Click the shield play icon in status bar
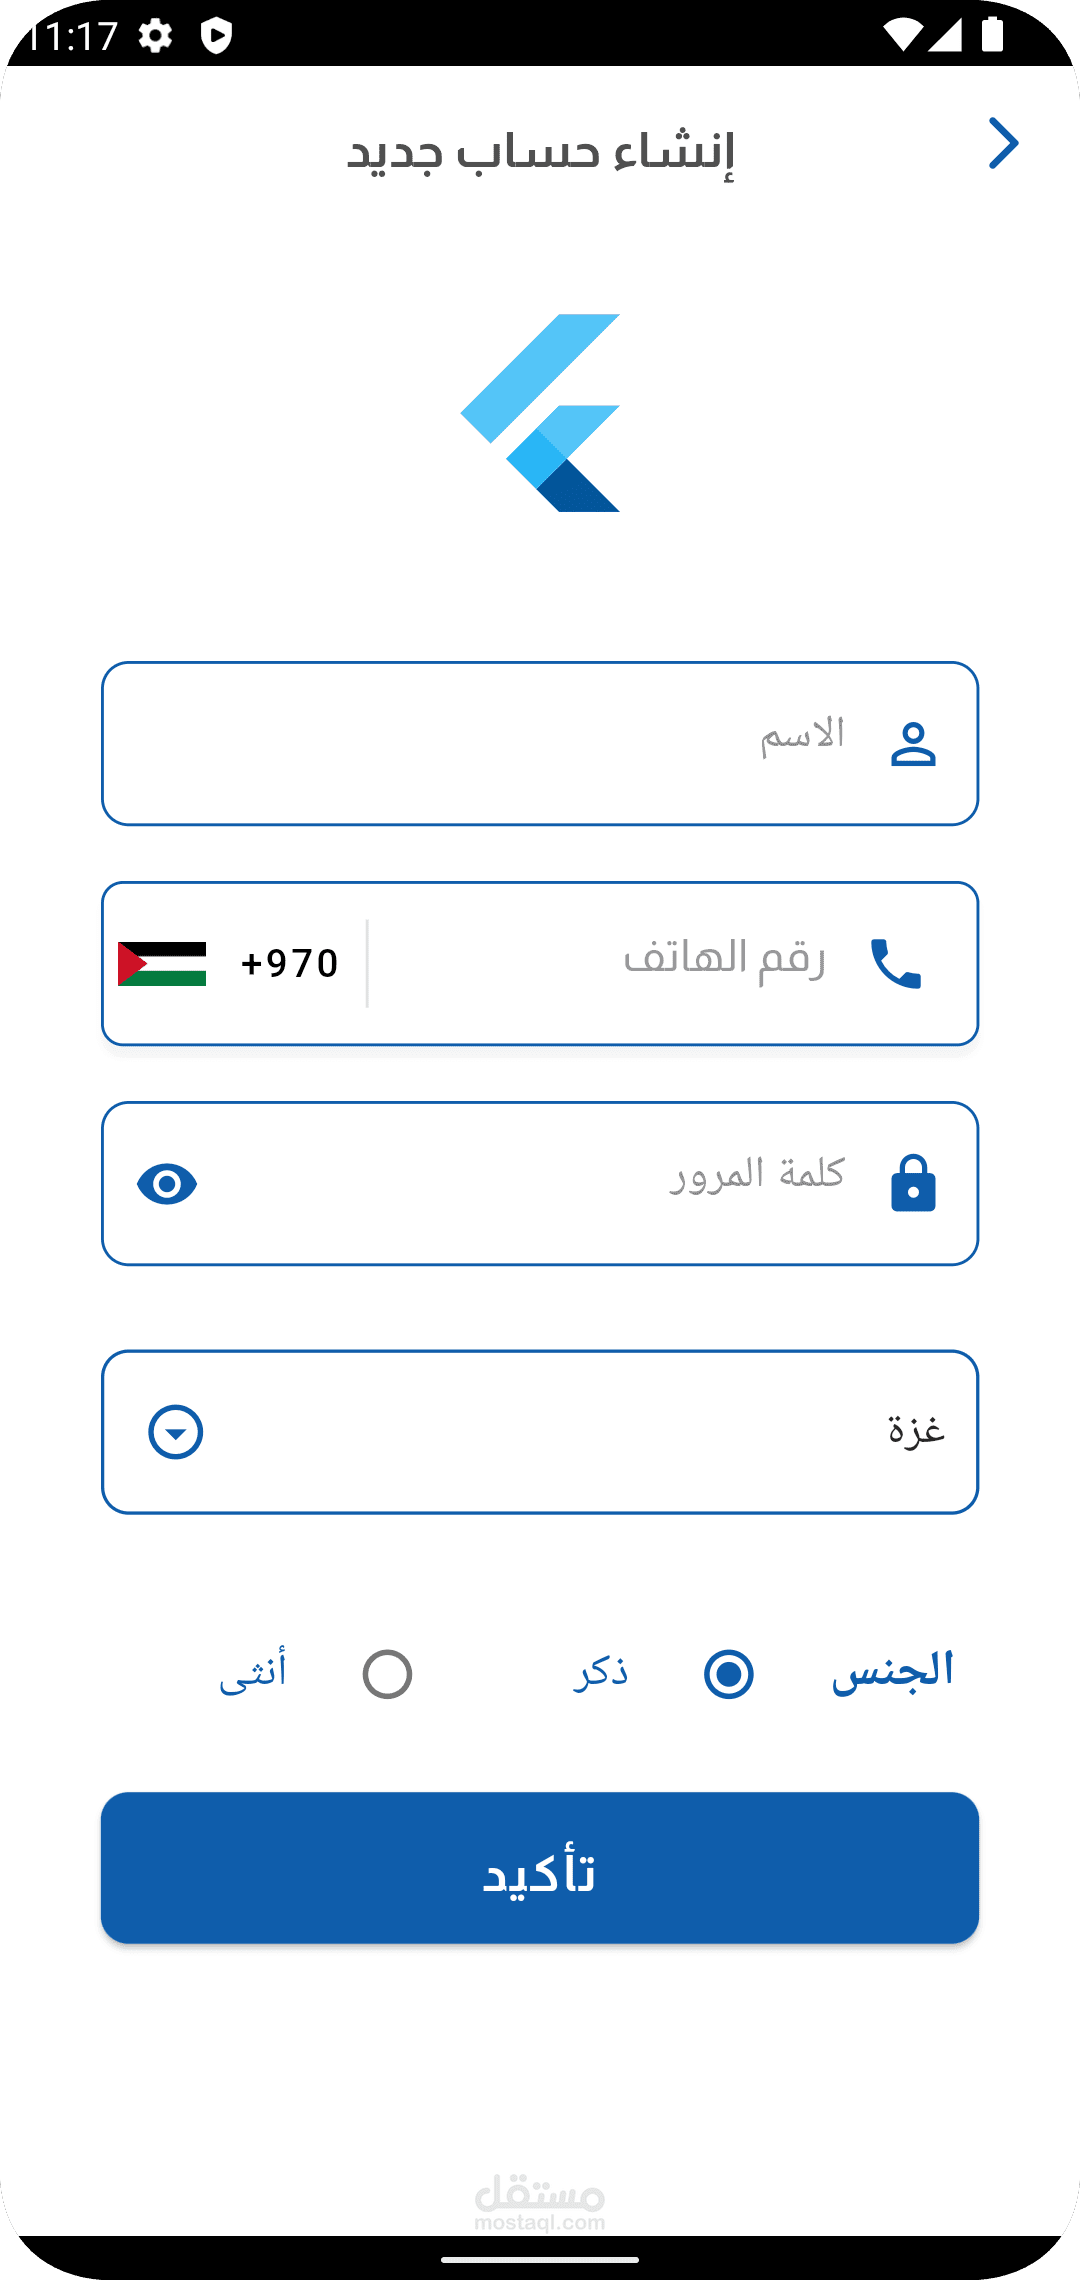The height and width of the screenshot is (2280, 1080). coord(216,37)
